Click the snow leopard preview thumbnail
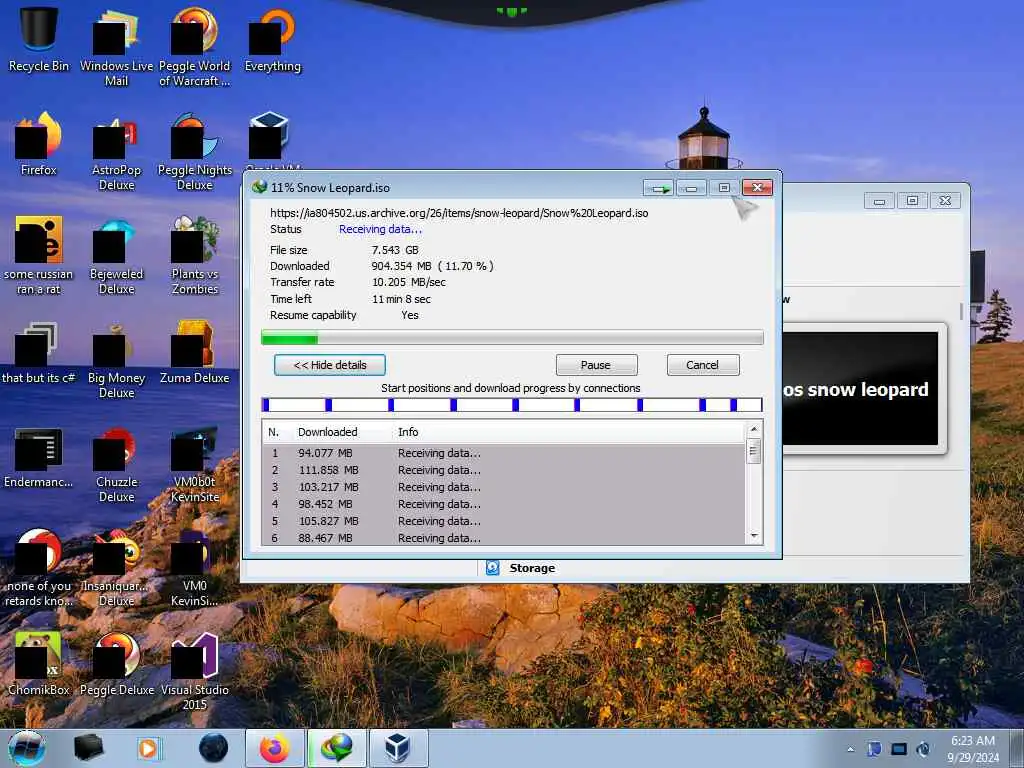Viewport: 1024px width, 768px height. [861, 389]
